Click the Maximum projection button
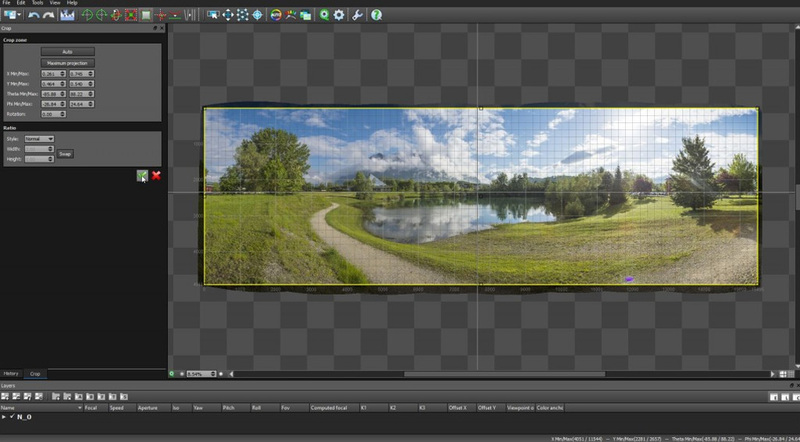The image size is (800, 442). (x=67, y=63)
